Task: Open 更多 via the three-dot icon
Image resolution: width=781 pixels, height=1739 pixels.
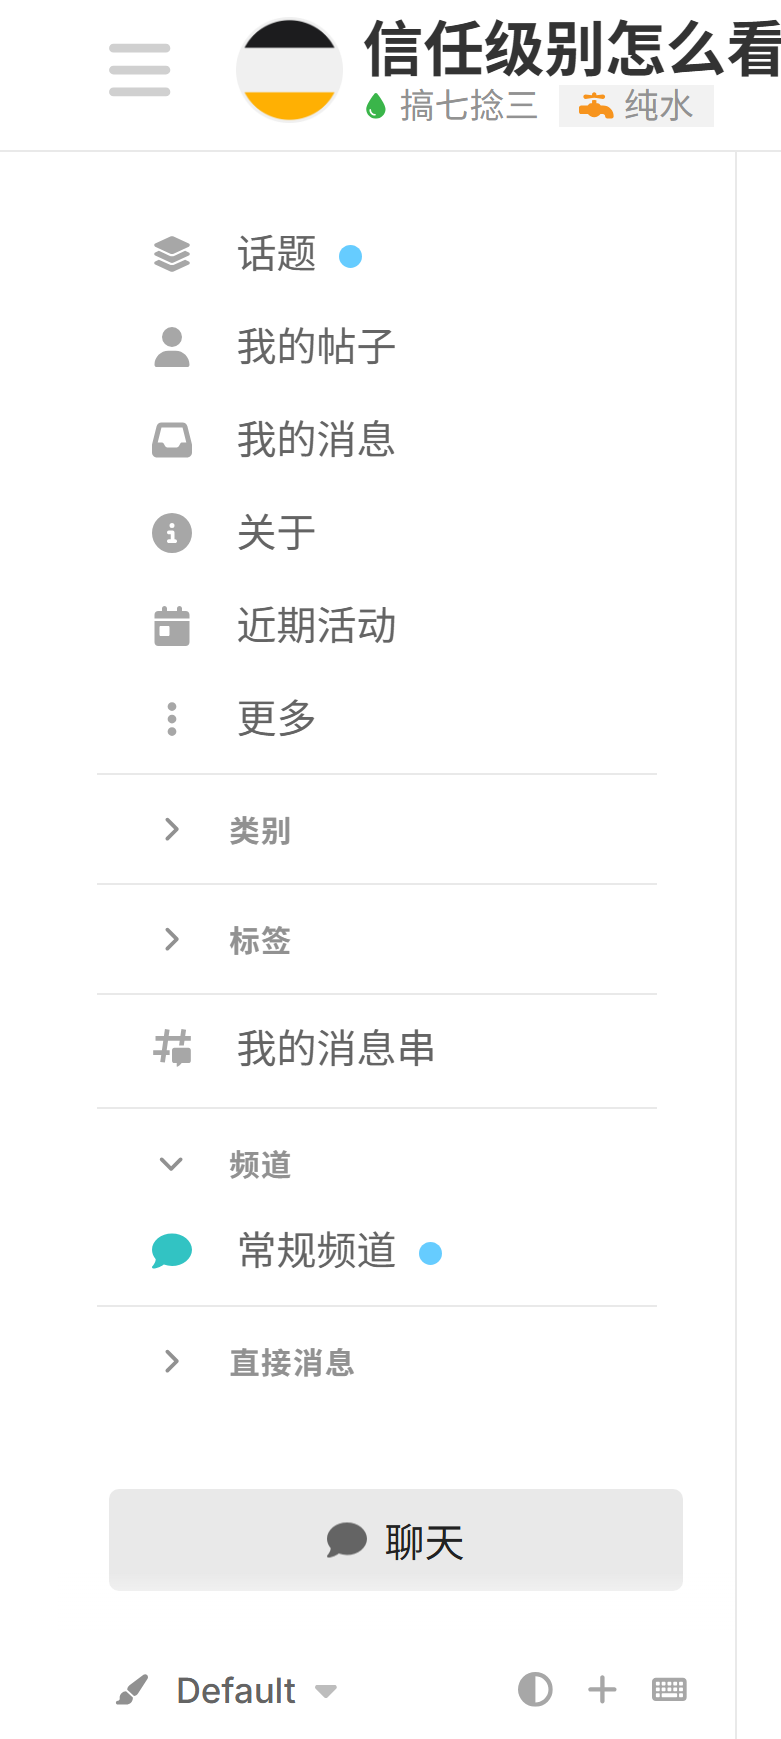Action: pyautogui.click(x=172, y=719)
